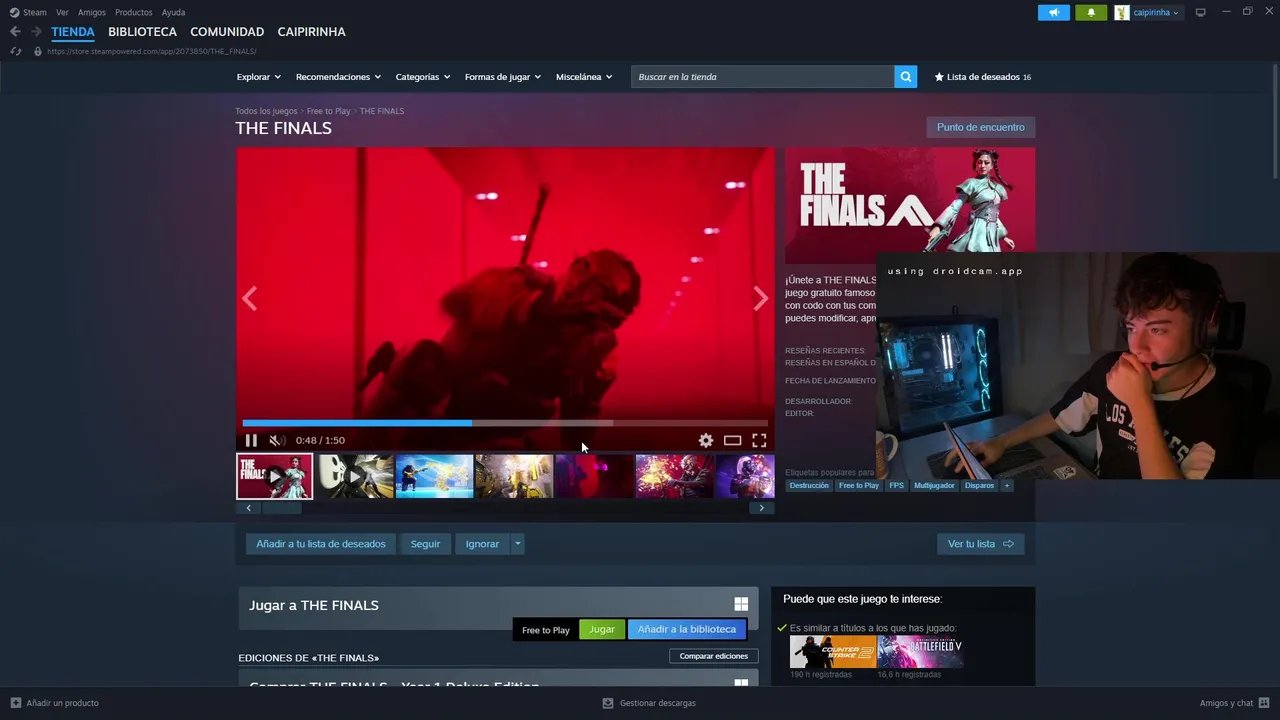This screenshot has width=1280, height=720.
Task: Open Gestionar descargas
Action: click(649, 703)
